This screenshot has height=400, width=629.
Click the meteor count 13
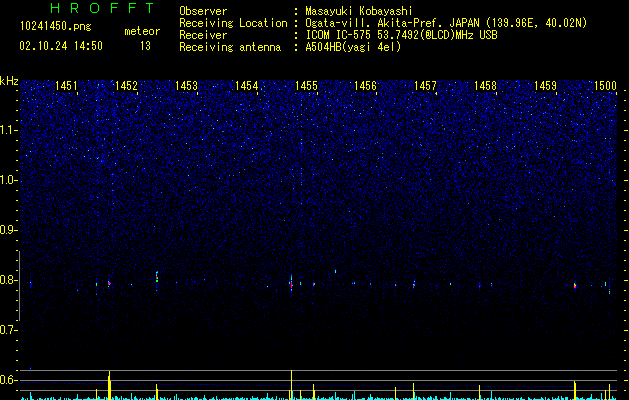coord(145,46)
